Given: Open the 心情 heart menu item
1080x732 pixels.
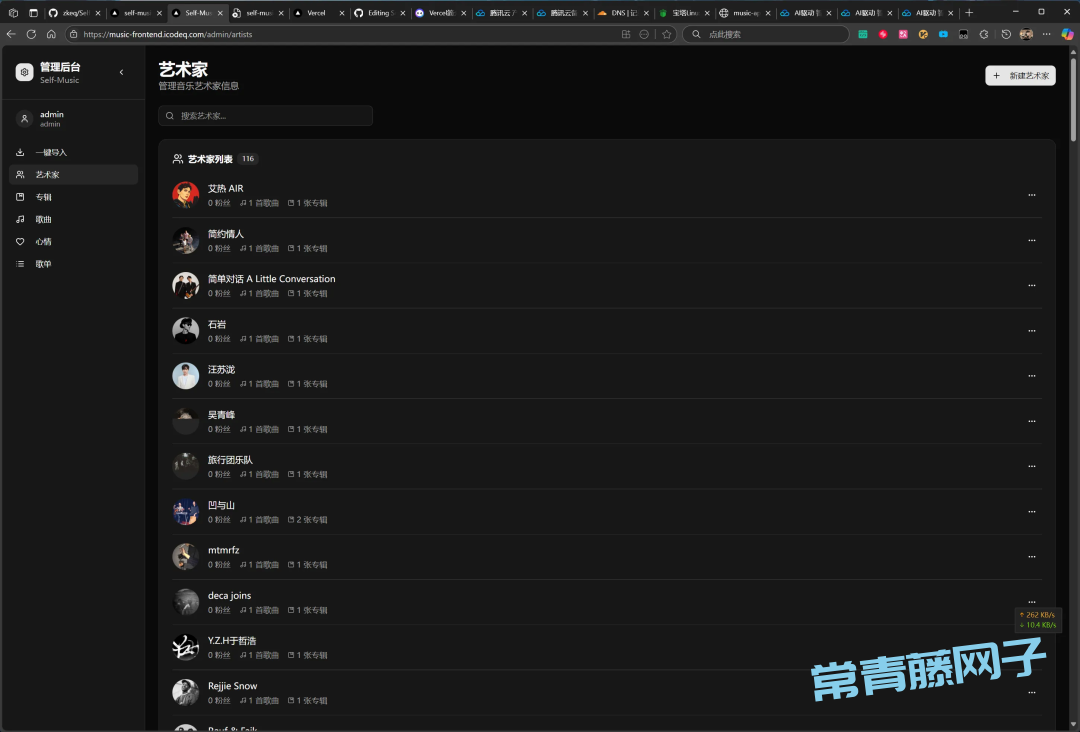Looking at the screenshot, I should click(x=43, y=241).
